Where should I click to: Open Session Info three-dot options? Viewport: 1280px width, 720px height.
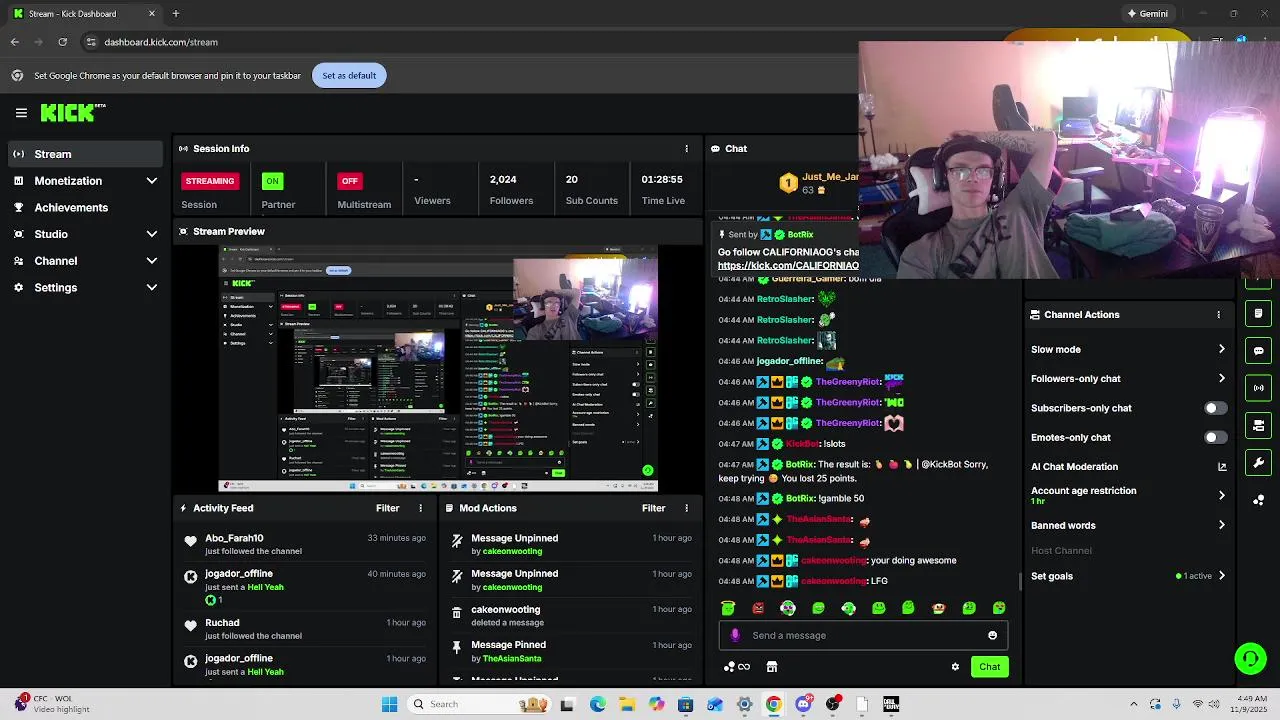pyautogui.click(x=686, y=148)
